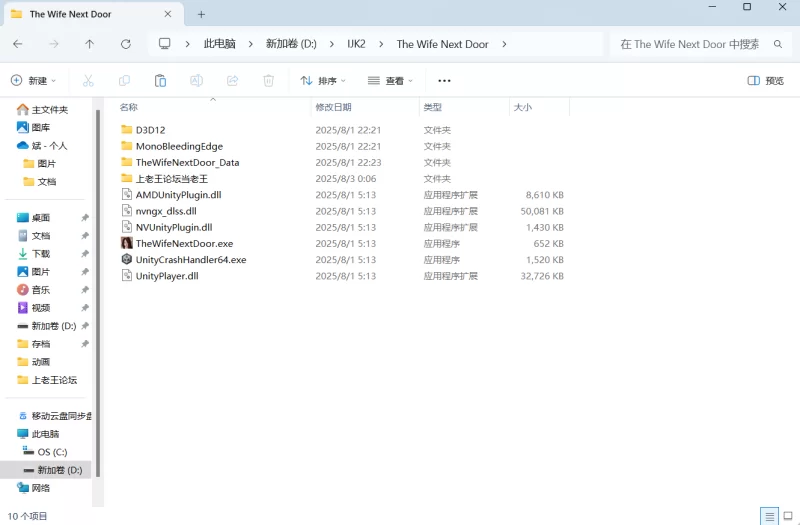
Task: Select the 上老王论坛当老王 folder in file list
Action: coord(171,179)
